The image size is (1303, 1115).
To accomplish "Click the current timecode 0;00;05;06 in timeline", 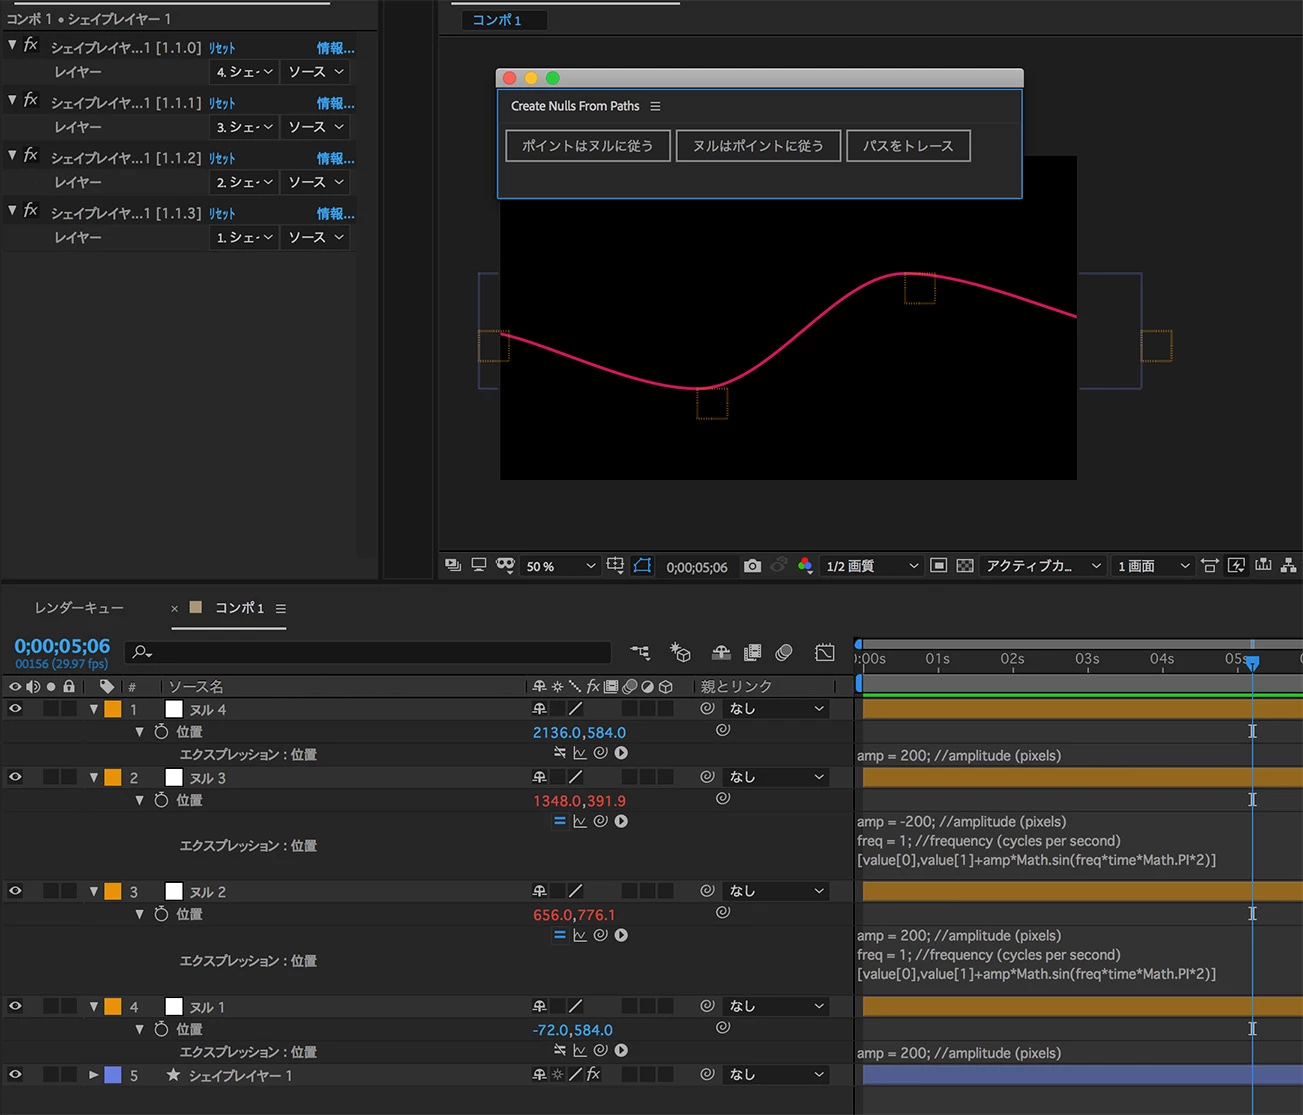I will point(62,646).
